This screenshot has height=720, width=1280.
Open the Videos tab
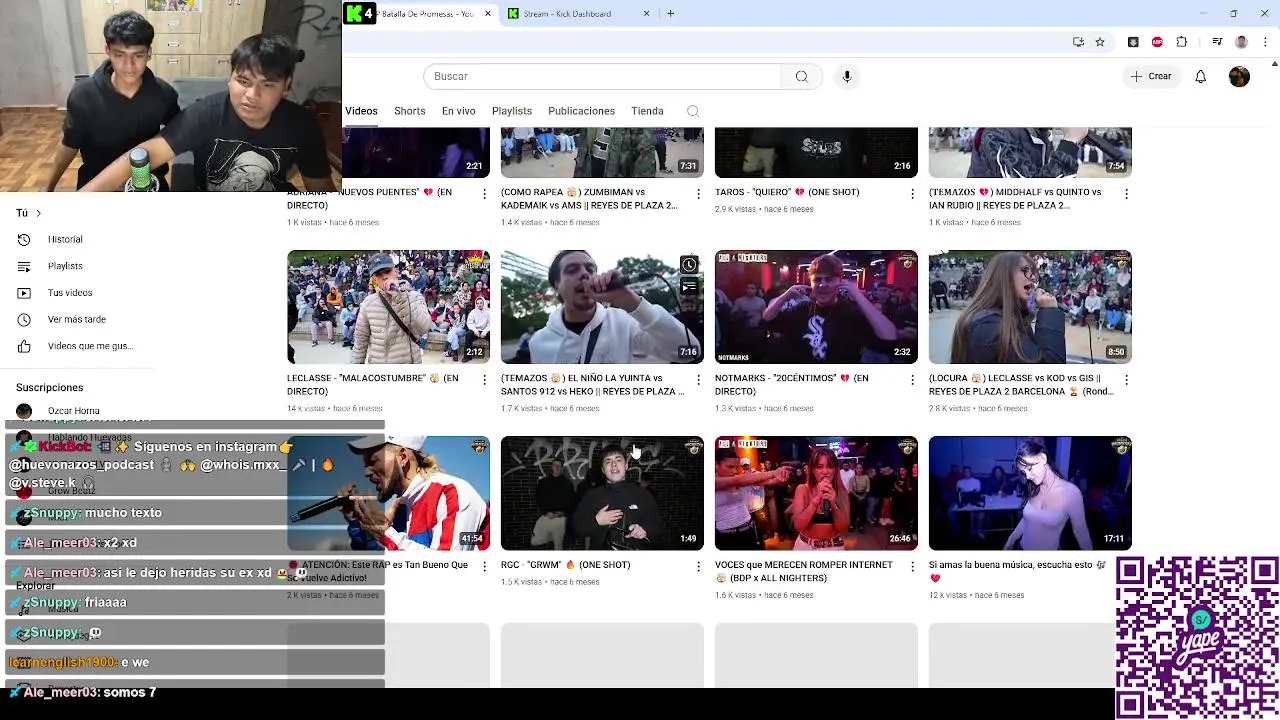[x=361, y=111]
